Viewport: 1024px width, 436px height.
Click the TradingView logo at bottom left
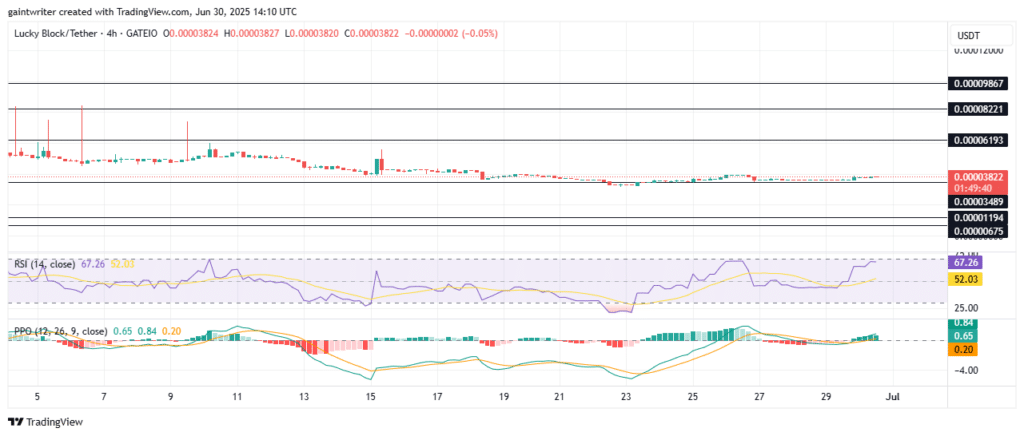pos(45,422)
